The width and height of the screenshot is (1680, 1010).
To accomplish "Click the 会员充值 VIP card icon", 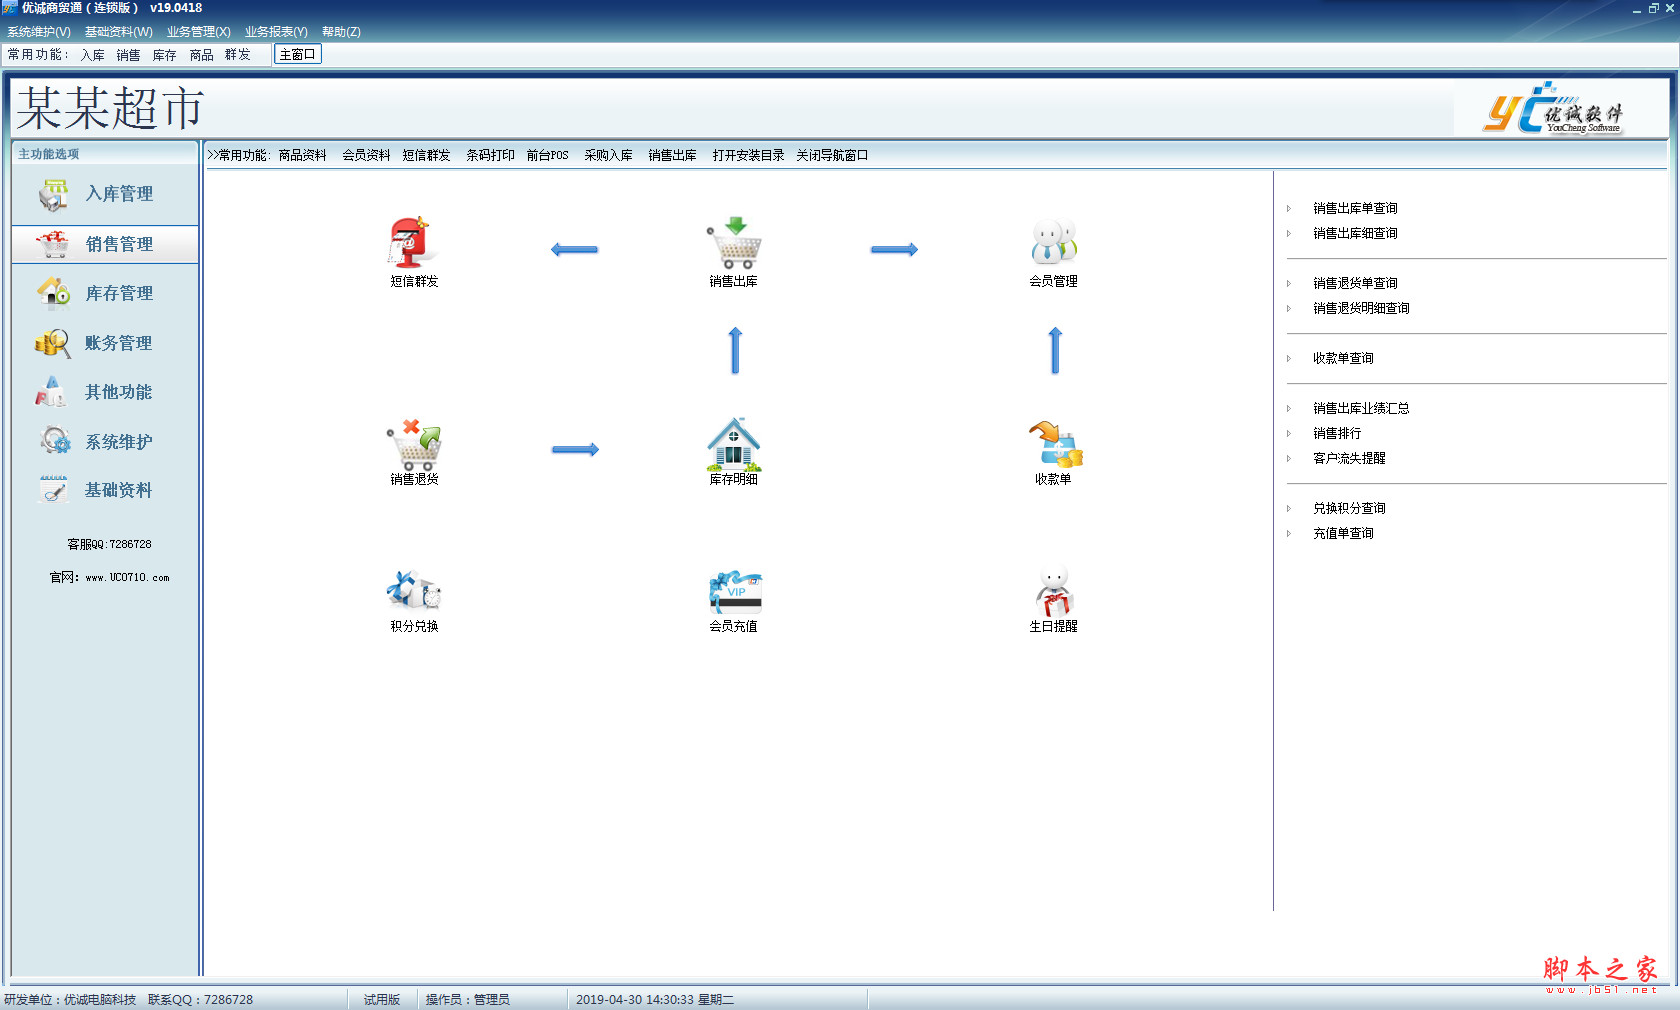I will click(x=734, y=591).
